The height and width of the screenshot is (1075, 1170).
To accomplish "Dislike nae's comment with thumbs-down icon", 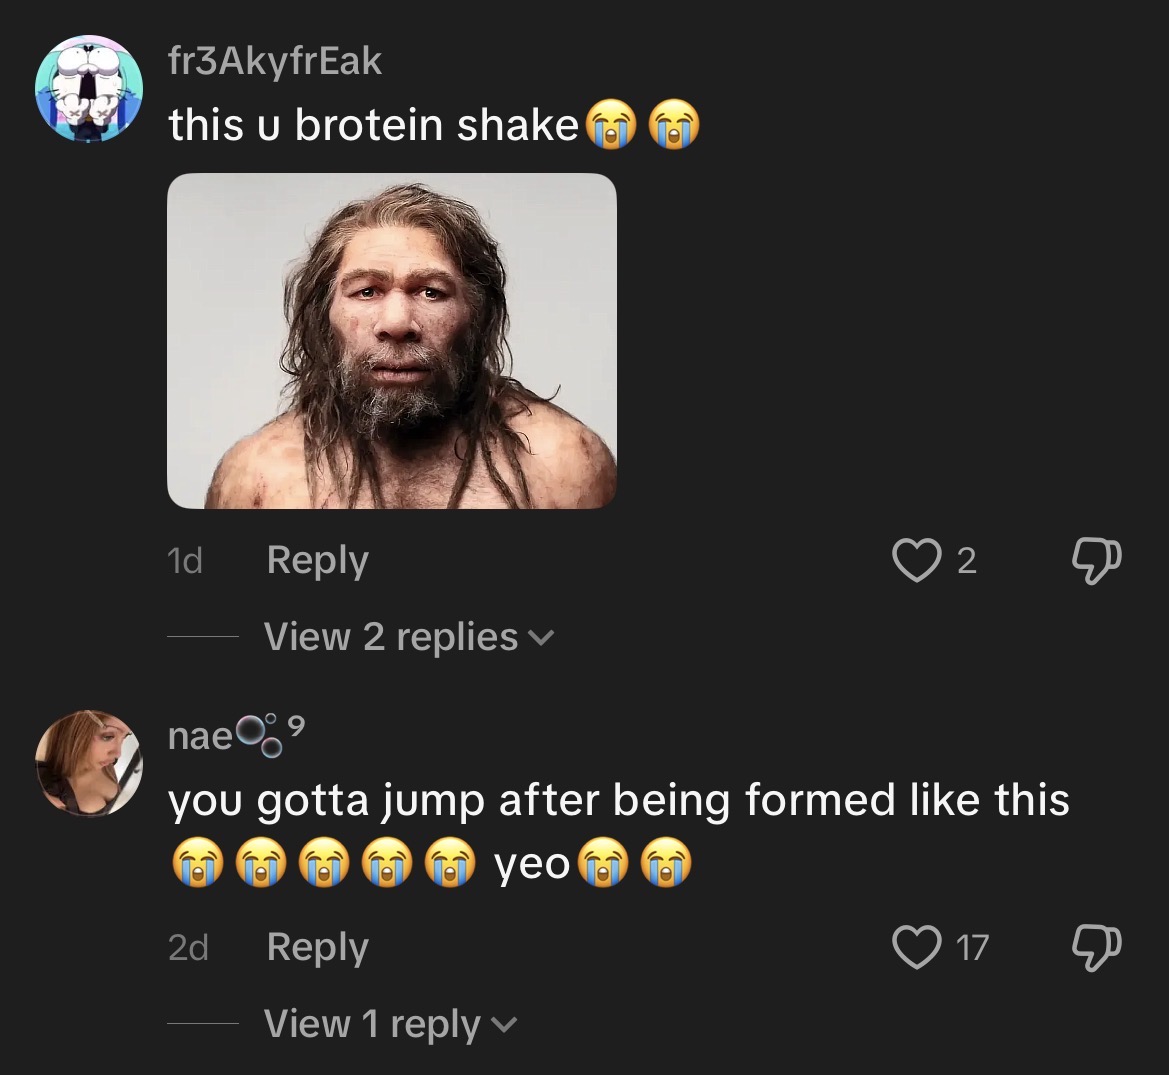I will click(1096, 948).
